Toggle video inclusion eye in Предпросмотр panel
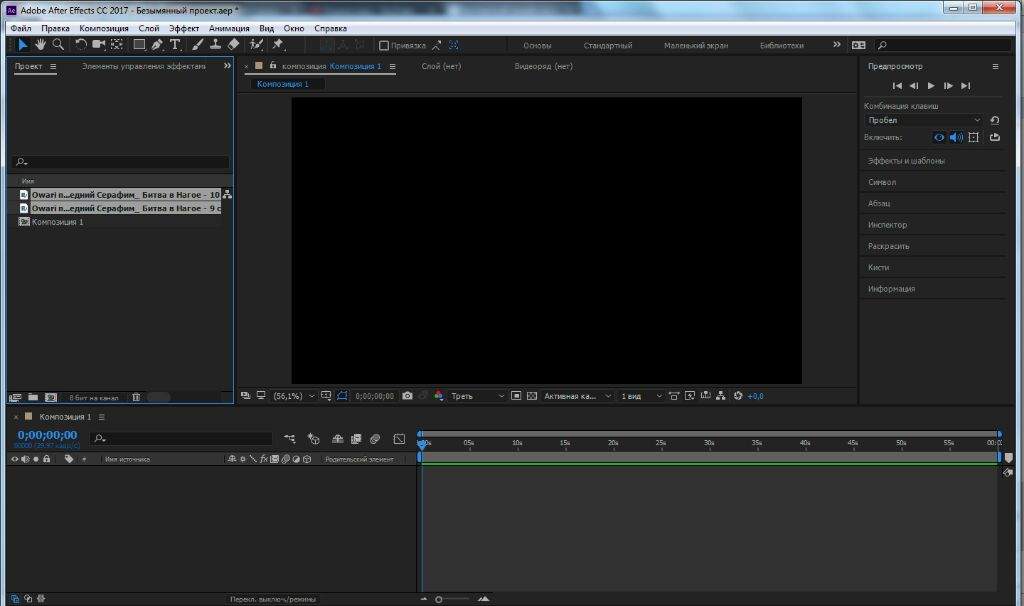 pos(938,137)
